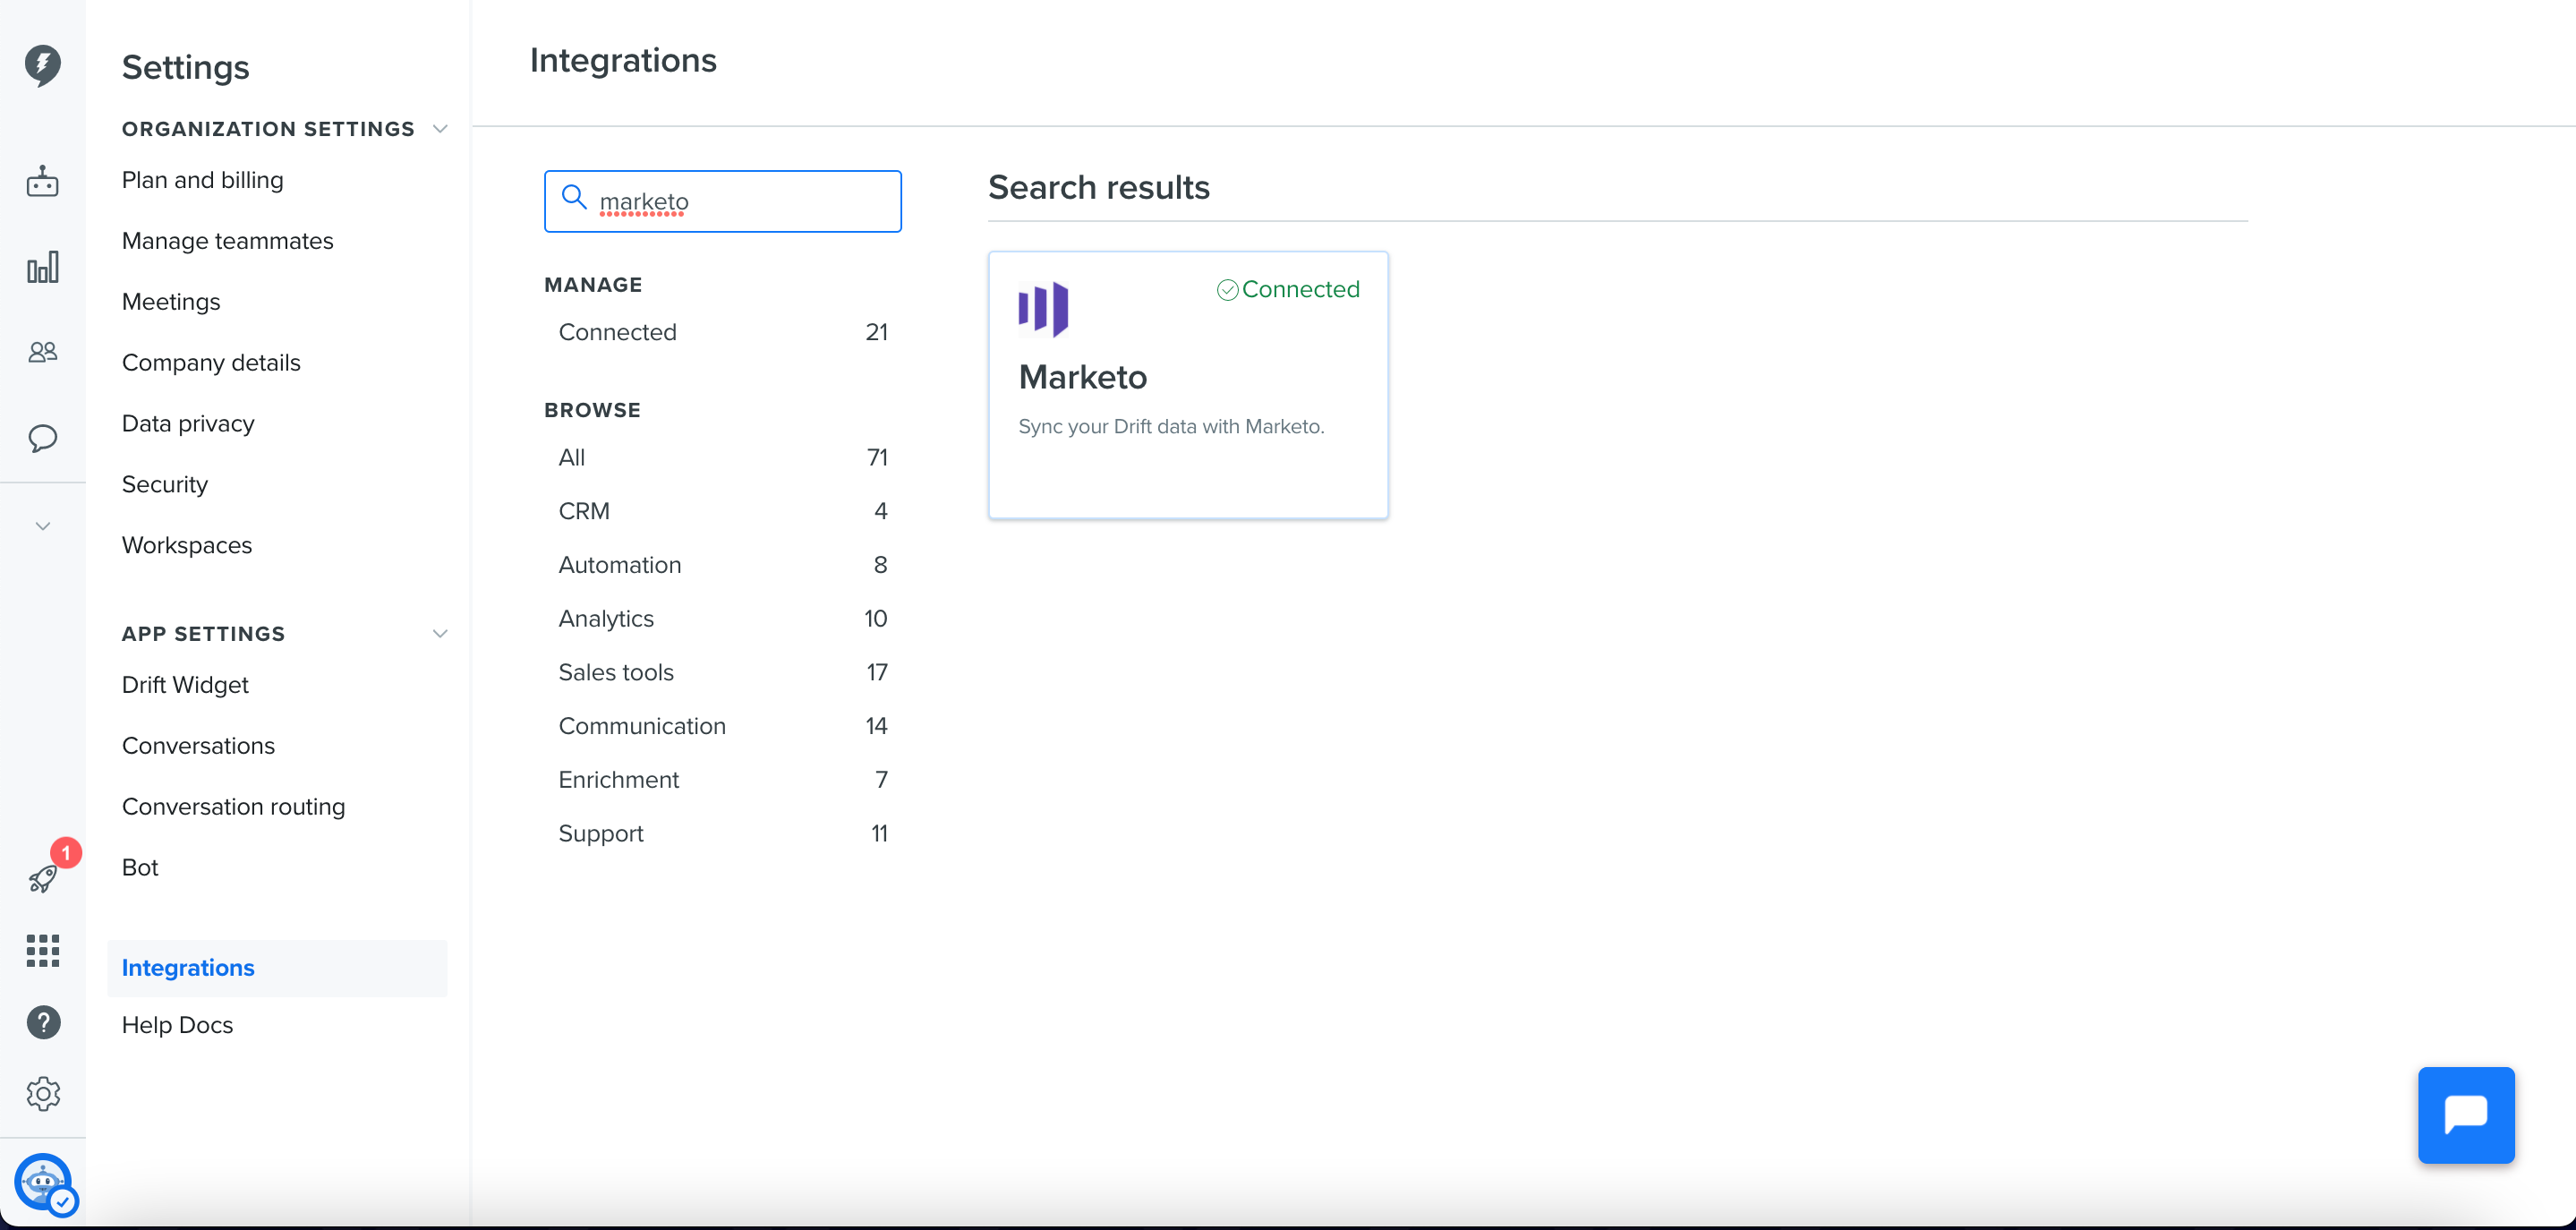Browse Automation integrations
This screenshot has height=1230, width=2576.
[723, 565]
